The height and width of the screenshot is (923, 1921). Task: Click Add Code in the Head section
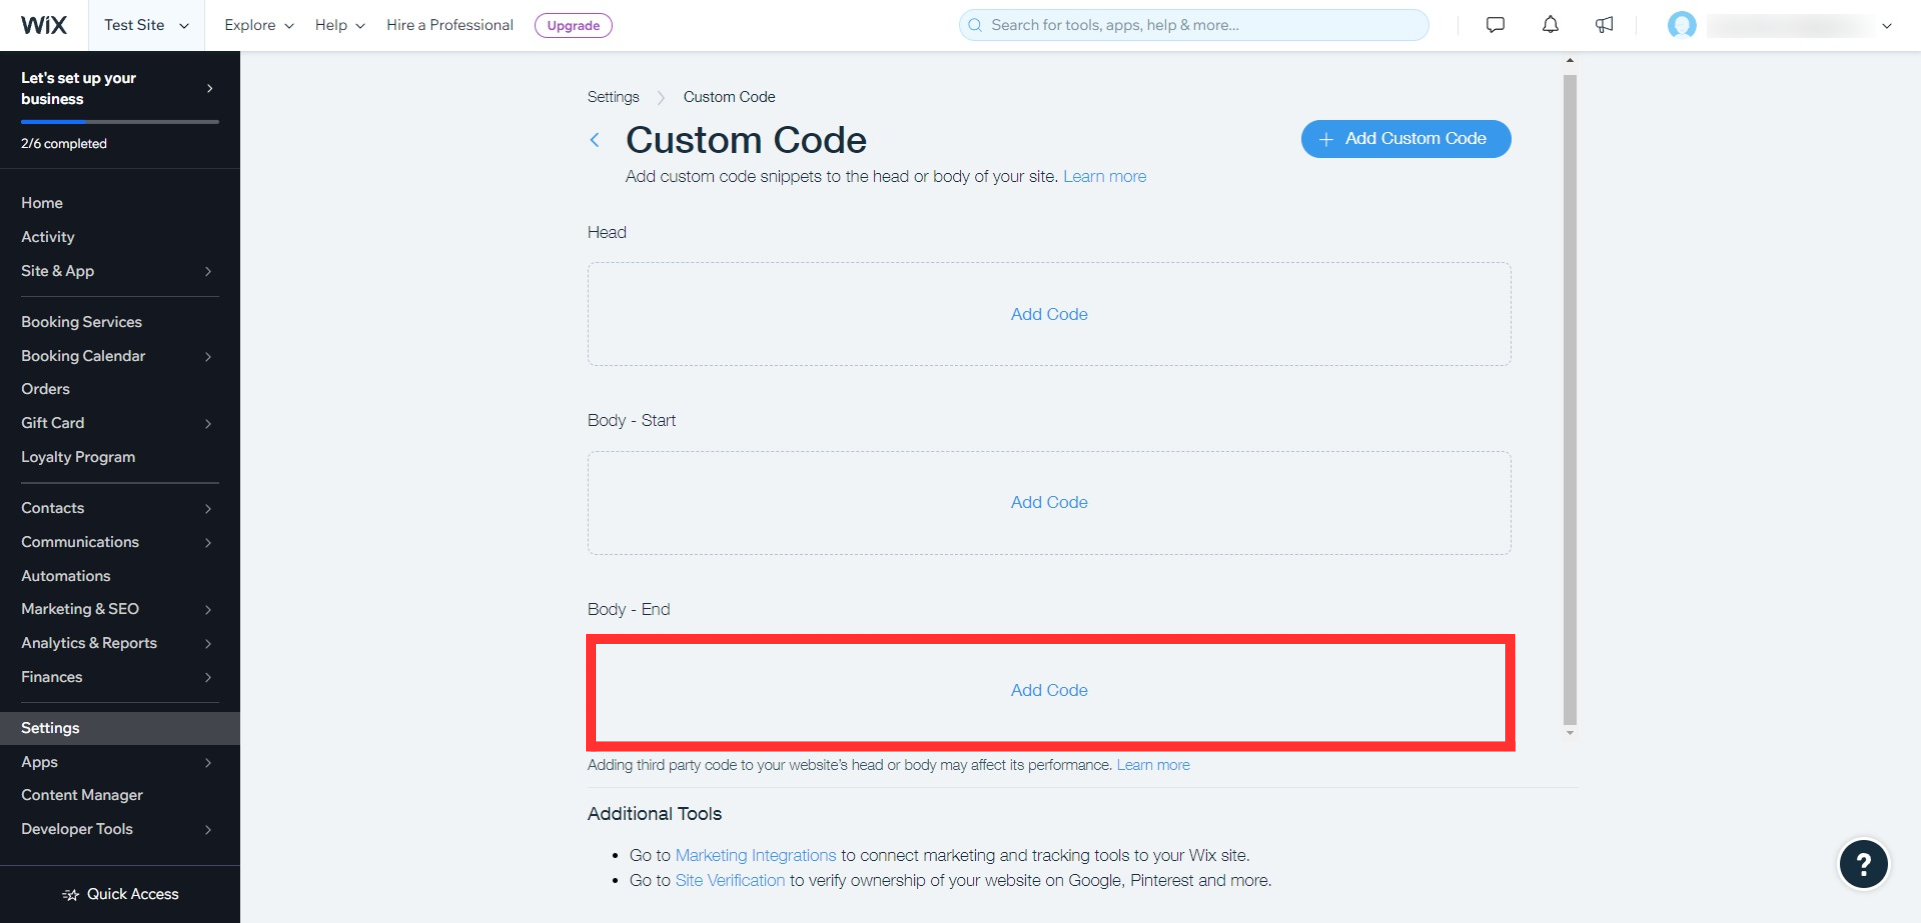coord(1049,314)
